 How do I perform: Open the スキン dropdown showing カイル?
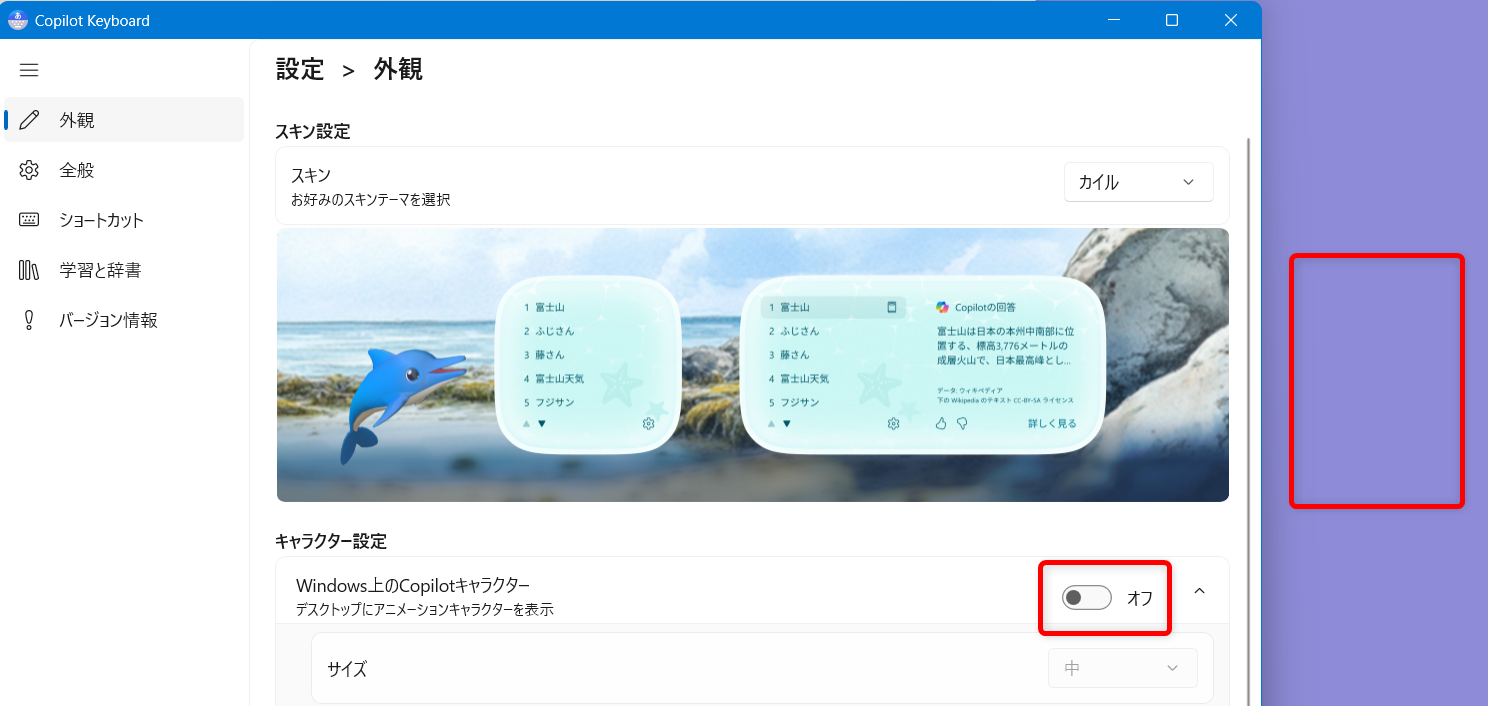coord(1139,182)
